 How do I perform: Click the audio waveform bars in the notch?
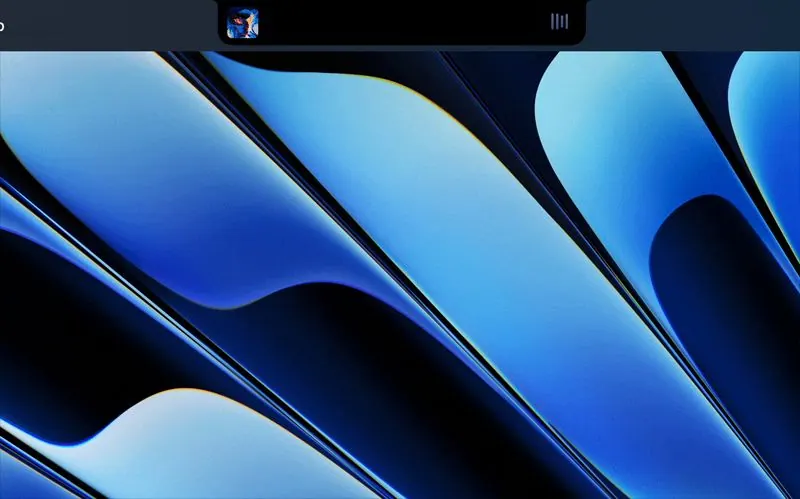(x=559, y=21)
